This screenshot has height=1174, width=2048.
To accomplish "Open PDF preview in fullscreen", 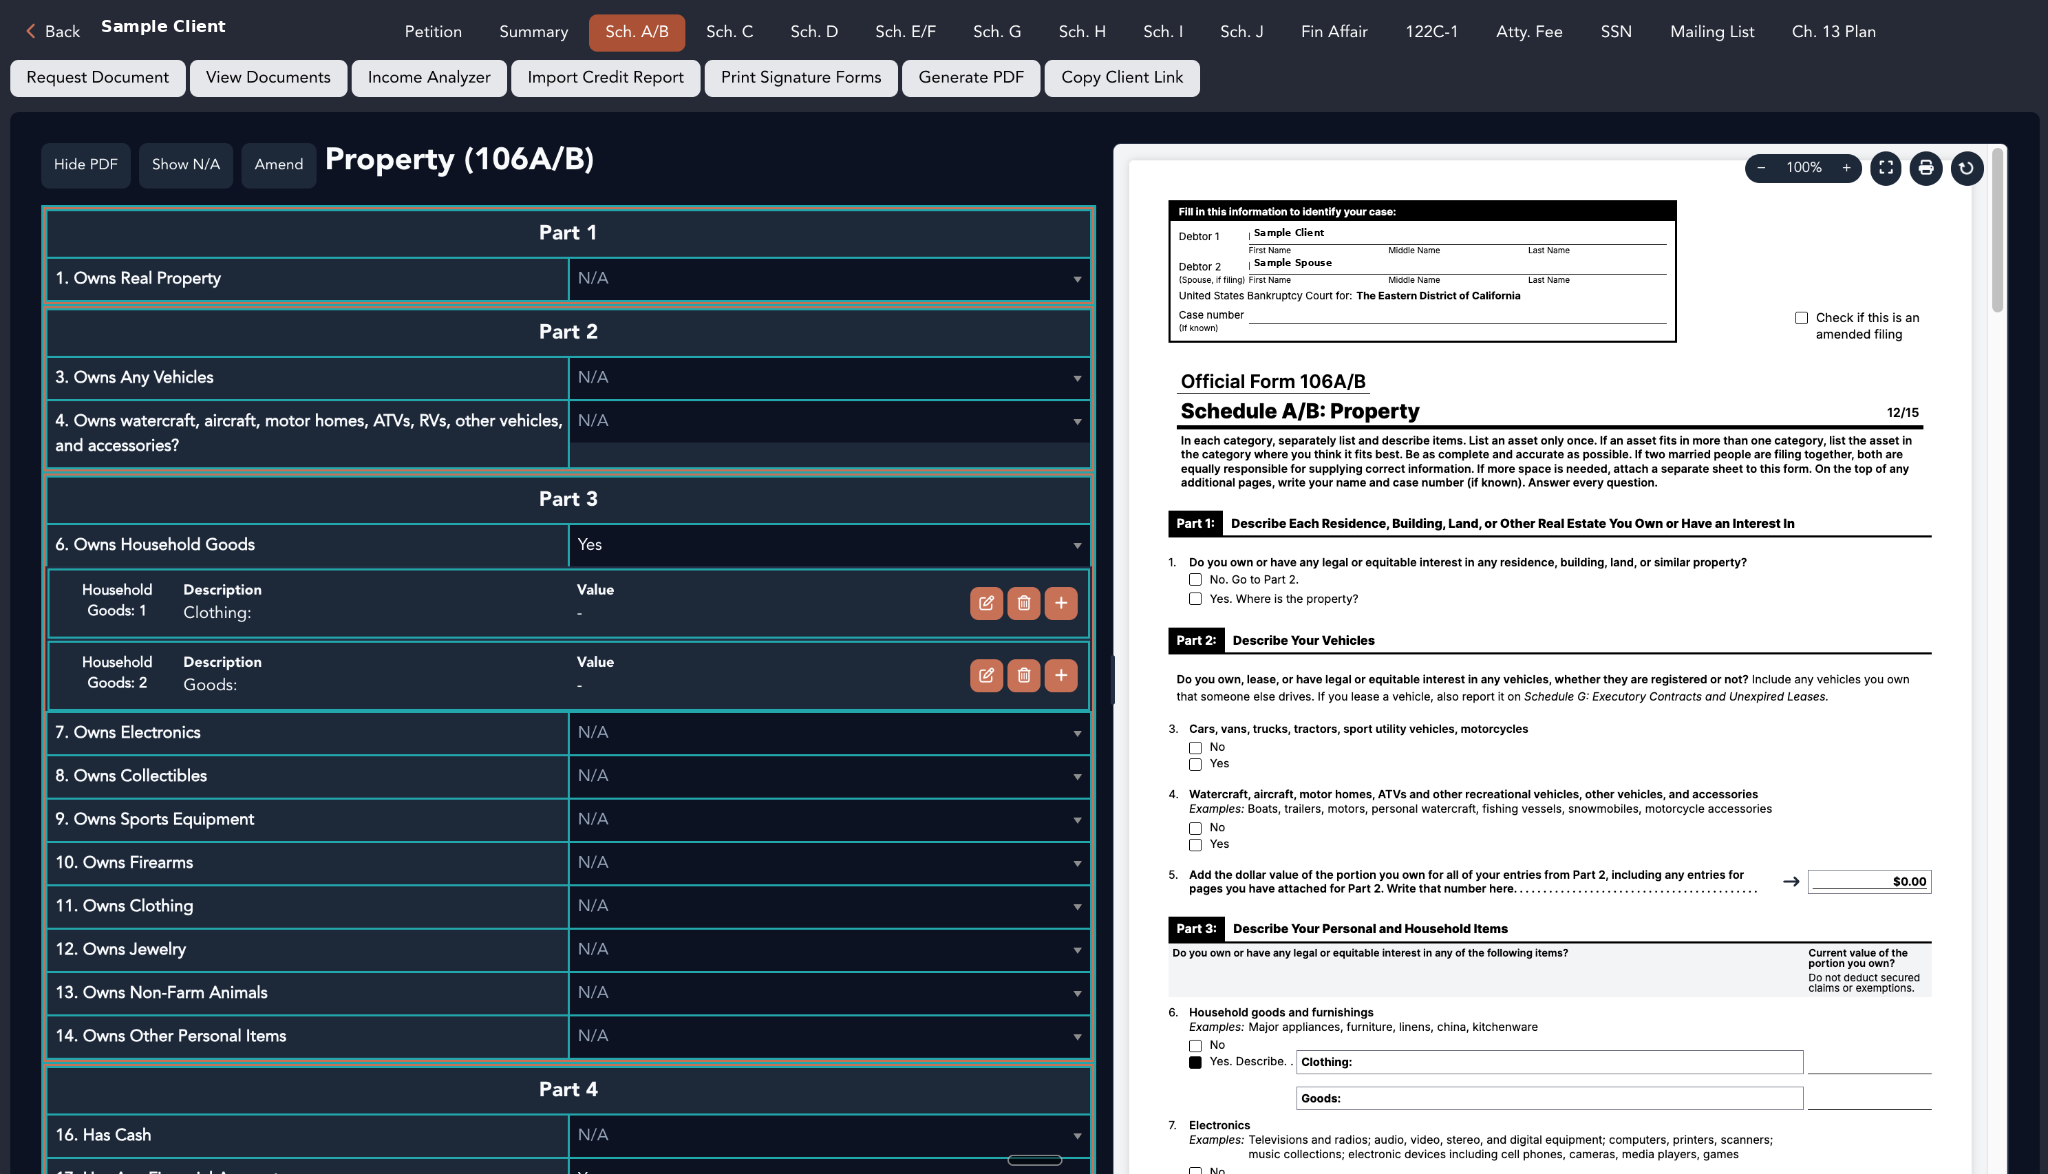I will tap(1886, 168).
